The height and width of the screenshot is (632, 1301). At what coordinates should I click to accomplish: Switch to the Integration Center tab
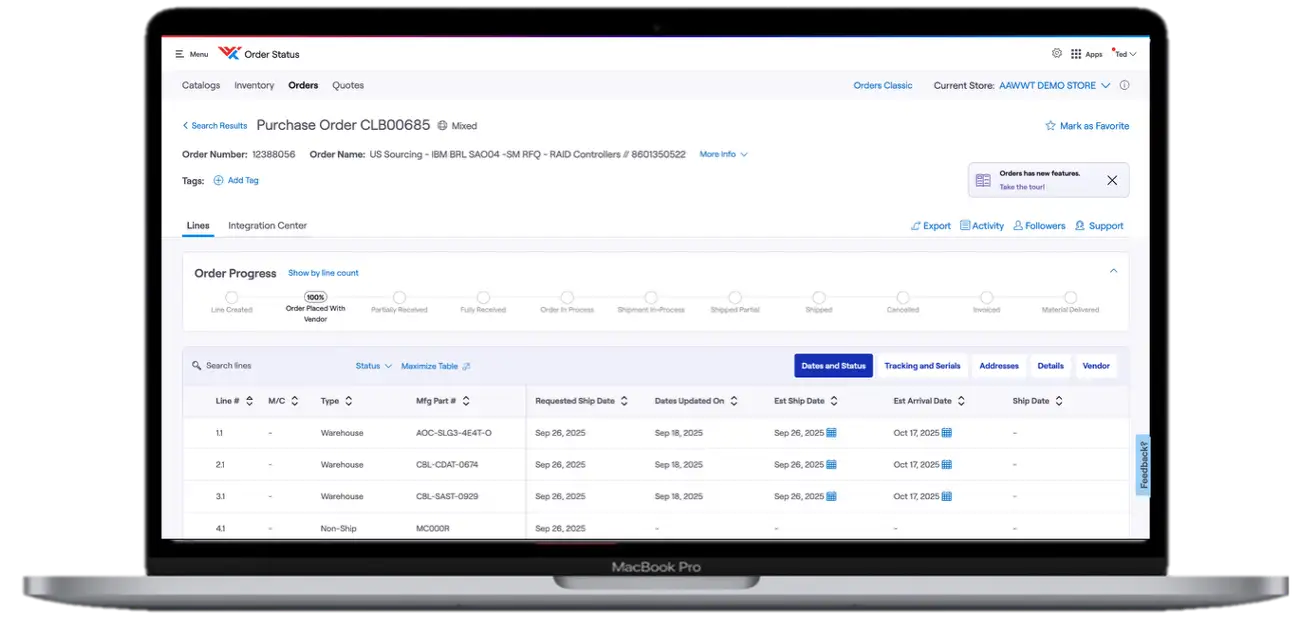coord(267,226)
